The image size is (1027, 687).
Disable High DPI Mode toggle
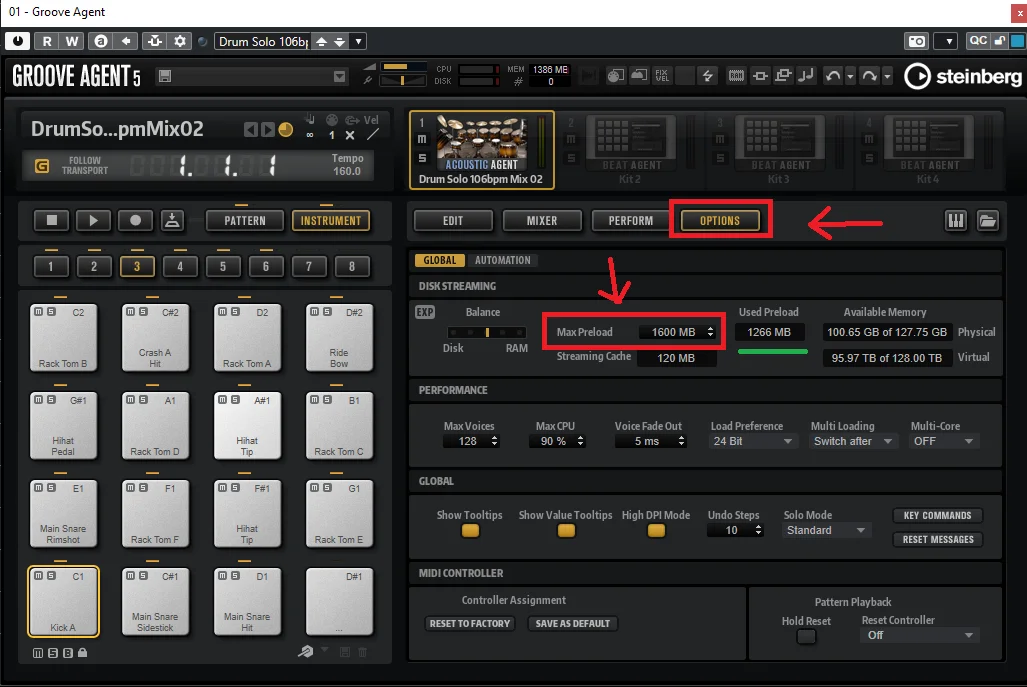tap(656, 530)
